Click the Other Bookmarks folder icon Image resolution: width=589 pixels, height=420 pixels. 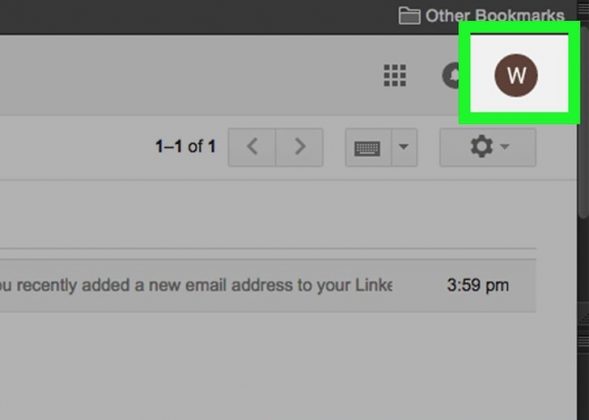[409, 15]
